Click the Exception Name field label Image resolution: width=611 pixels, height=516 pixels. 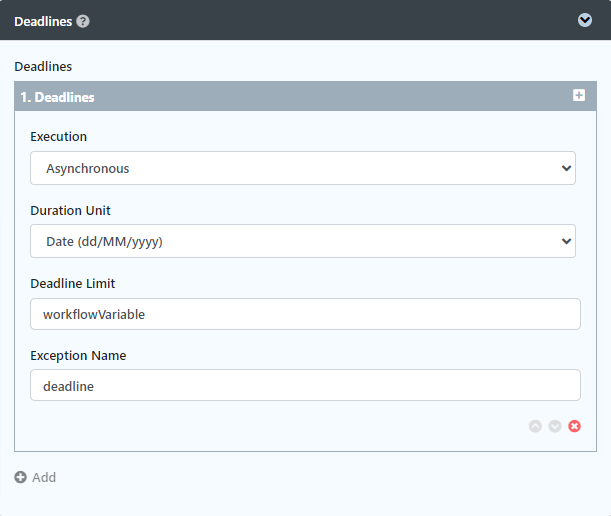tap(78, 355)
